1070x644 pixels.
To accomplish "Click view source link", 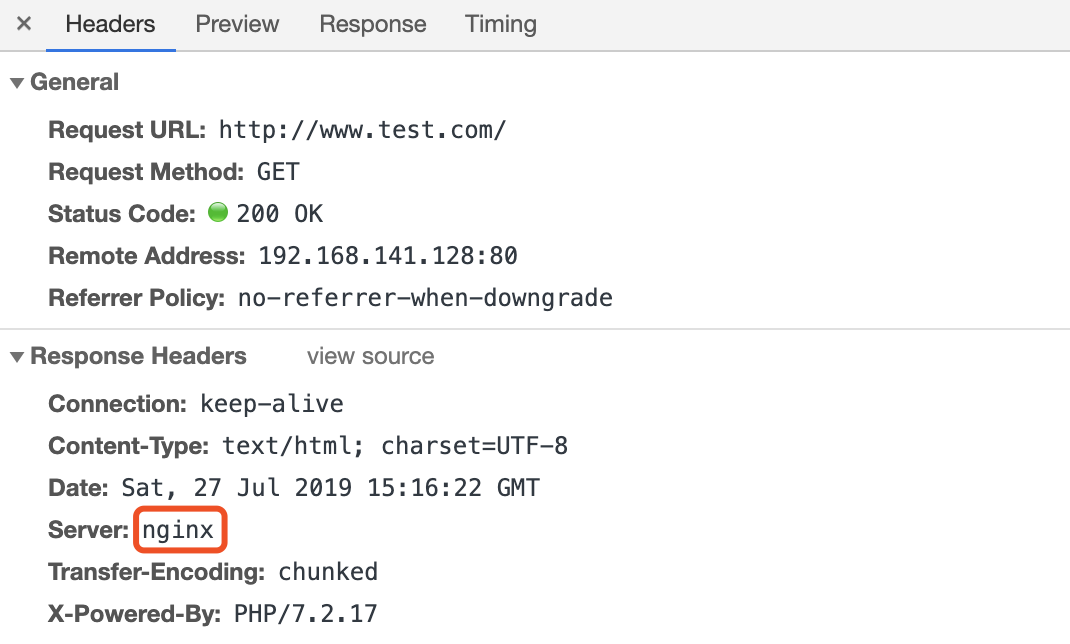I will [371, 356].
